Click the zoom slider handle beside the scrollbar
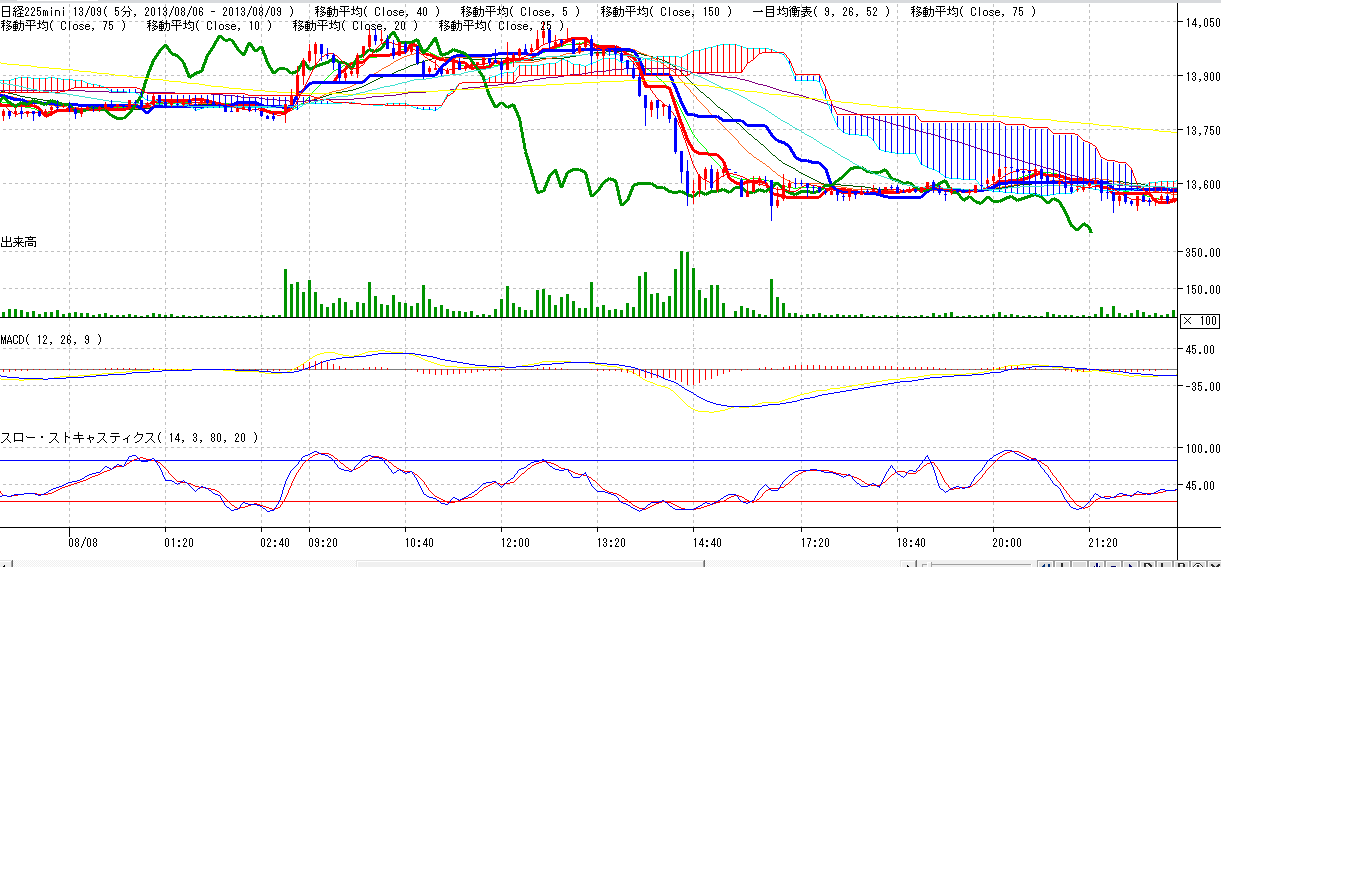Image resolution: width=1366 pixels, height=886 pixels. click(925, 566)
